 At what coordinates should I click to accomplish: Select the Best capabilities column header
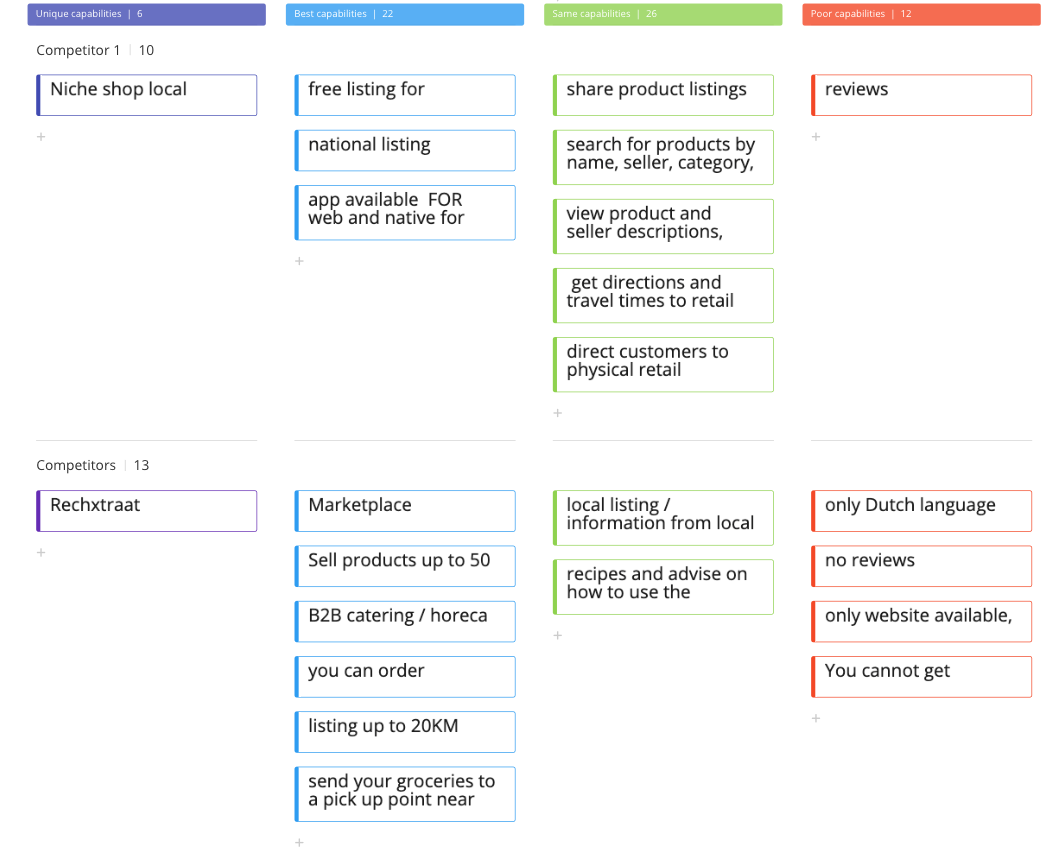click(405, 14)
